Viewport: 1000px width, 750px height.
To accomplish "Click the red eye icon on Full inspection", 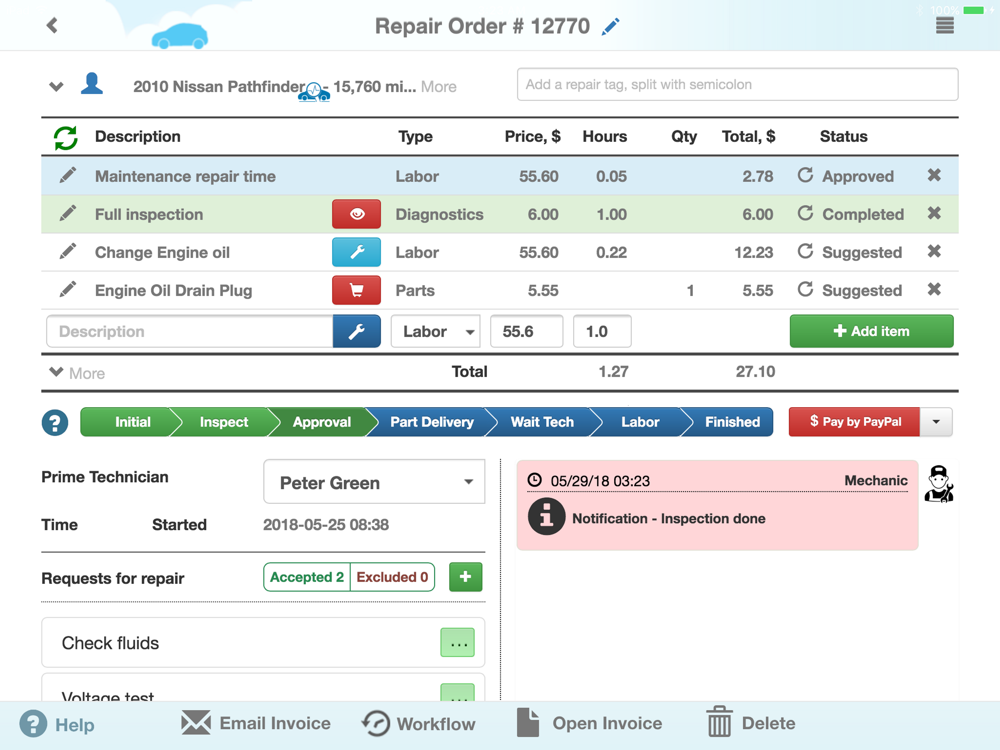I will [x=357, y=214].
